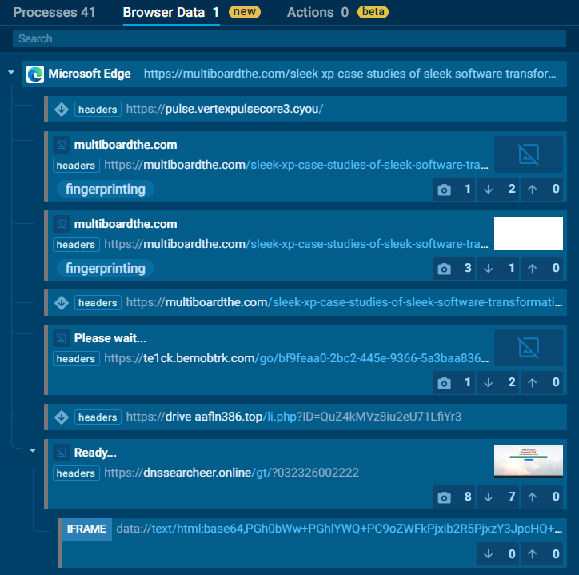The image size is (579, 575).
Task: Select the 'Ready...' page title
Action: tap(95, 453)
